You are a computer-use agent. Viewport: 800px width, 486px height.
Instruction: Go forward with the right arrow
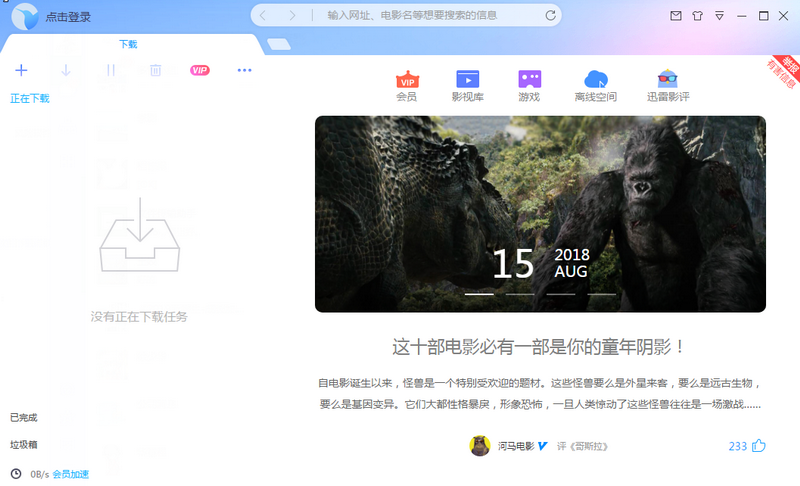(292, 15)
